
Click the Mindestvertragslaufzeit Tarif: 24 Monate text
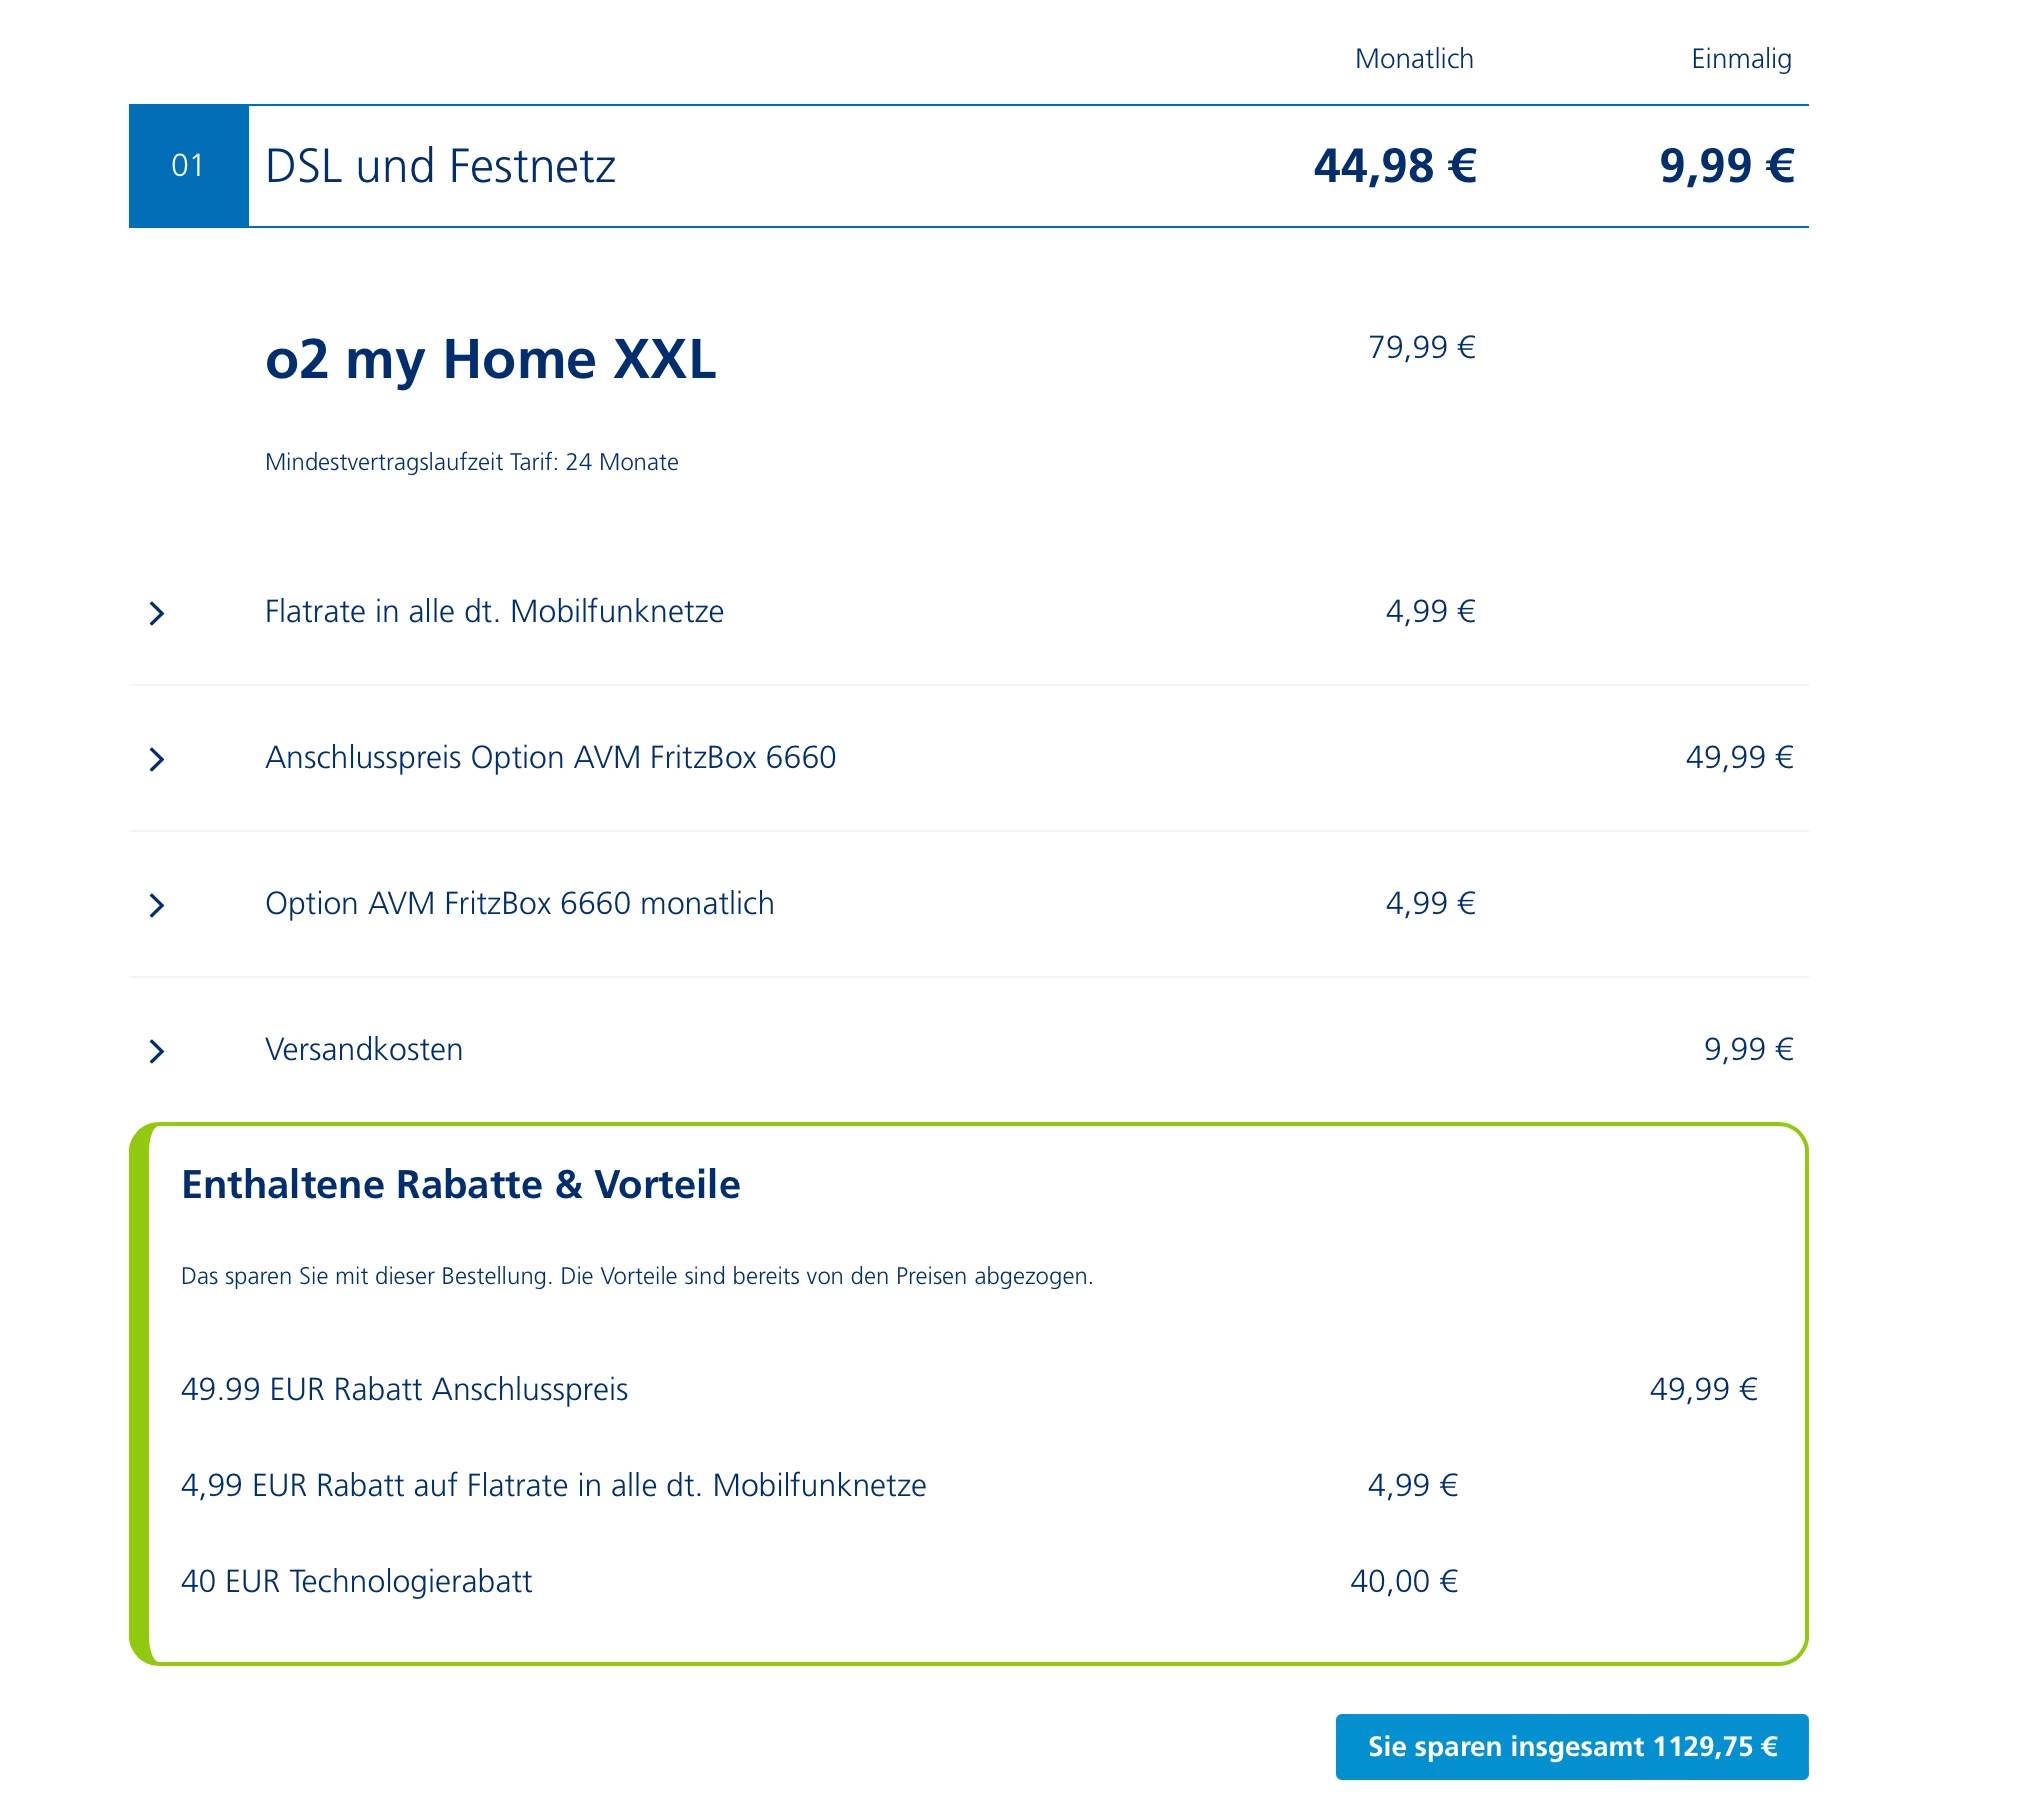[471, 462]
